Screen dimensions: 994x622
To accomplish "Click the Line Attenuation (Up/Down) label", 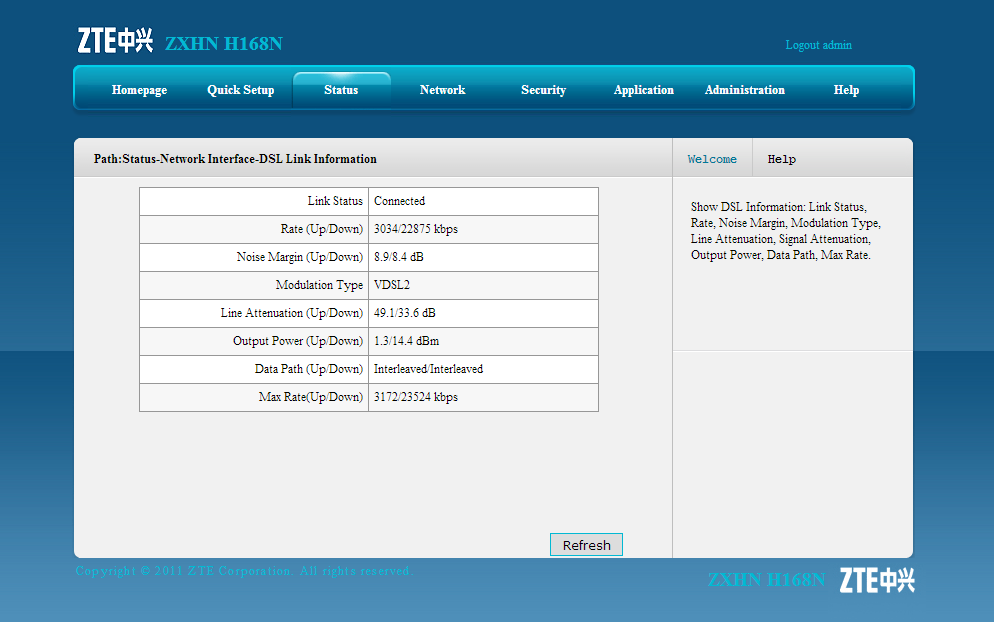I will (x=292, y=313).
